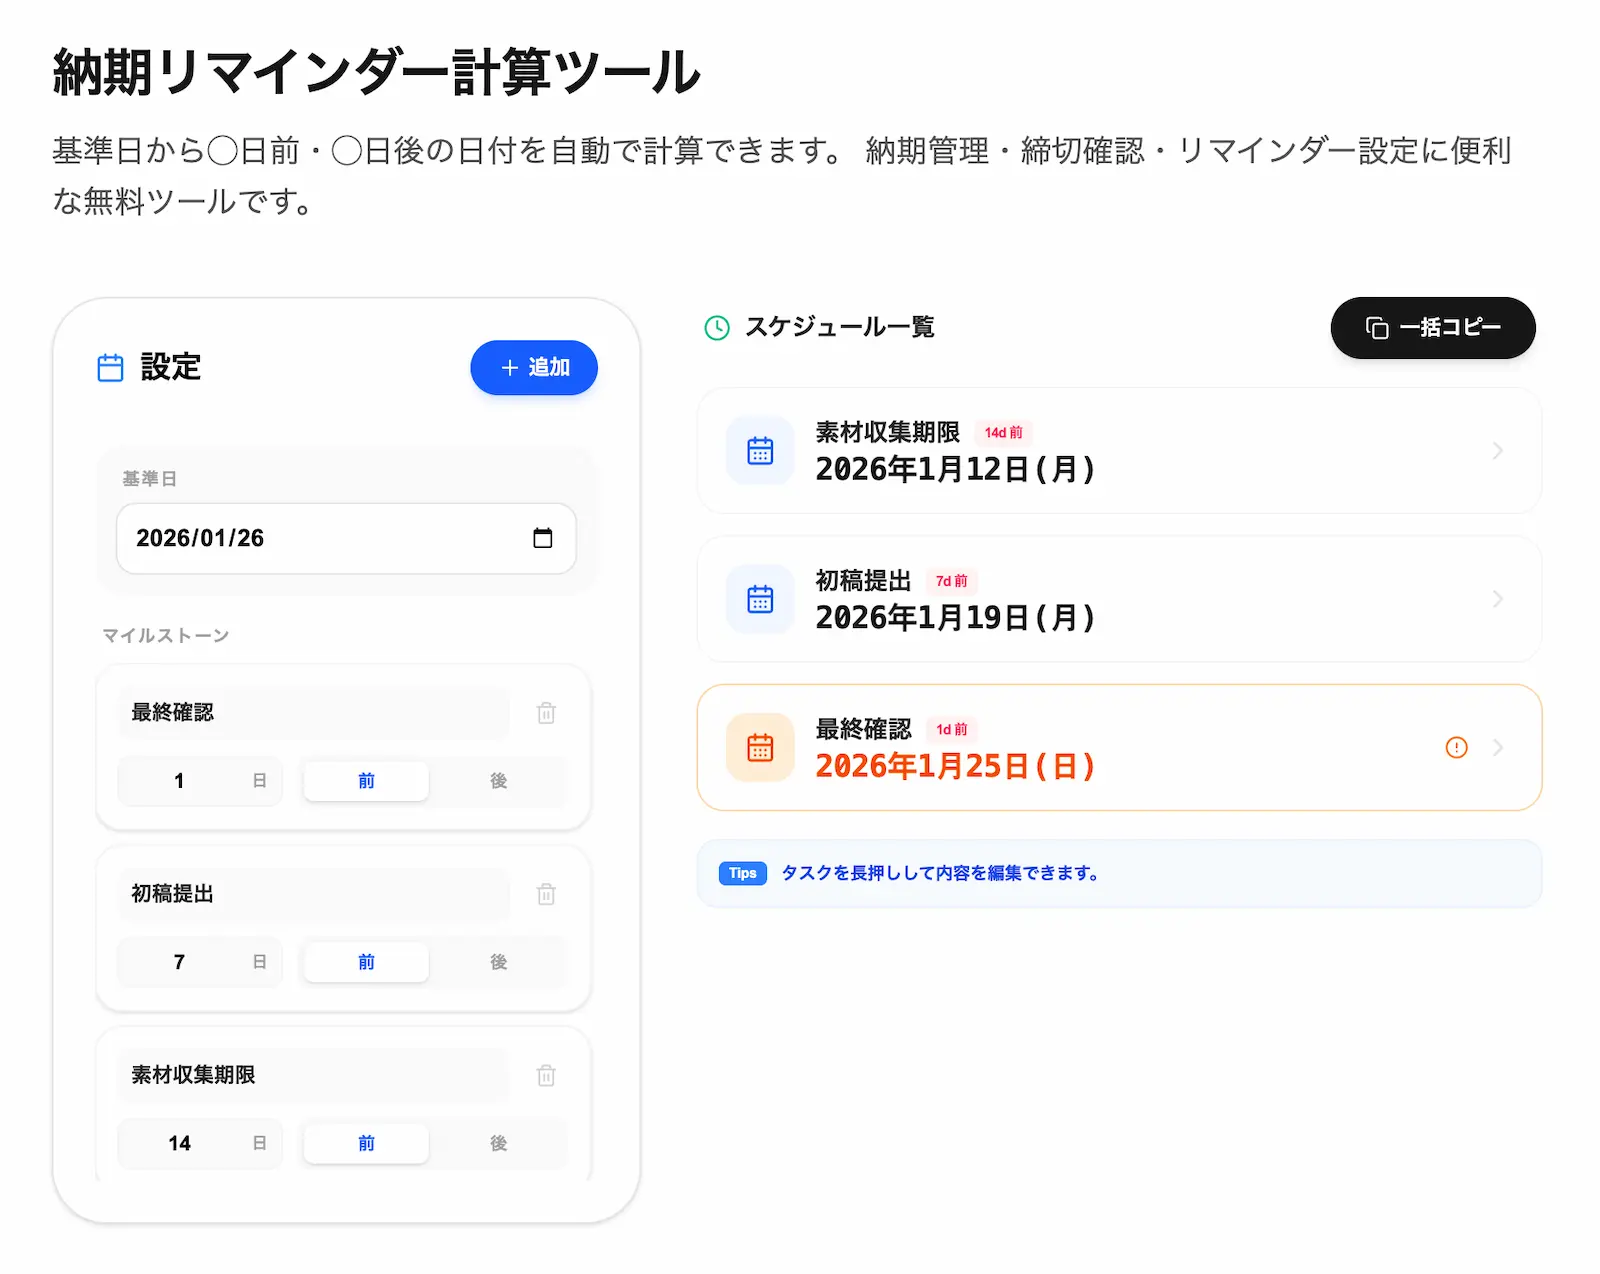
Task: Click the tip text タスクを長押しして内容を編集できます
Action: click(x=940, y=873)
